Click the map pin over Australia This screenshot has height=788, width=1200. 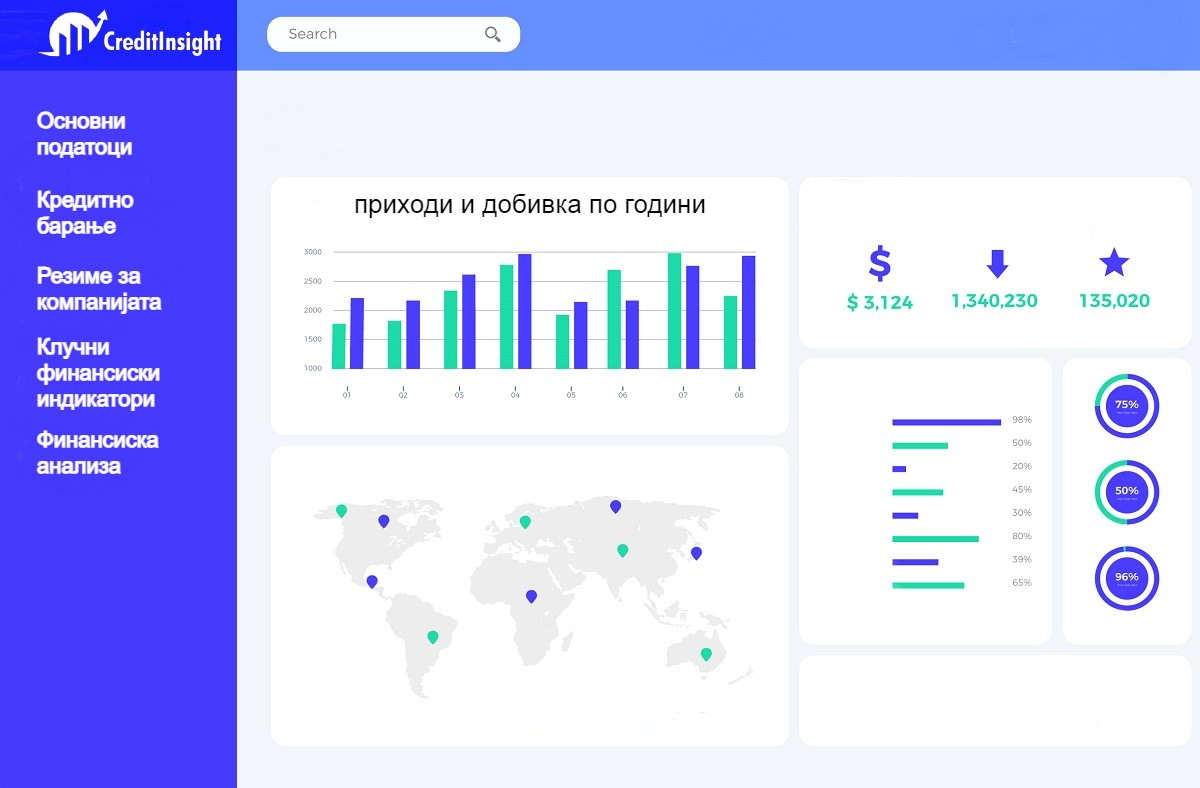tap(706, 654)
